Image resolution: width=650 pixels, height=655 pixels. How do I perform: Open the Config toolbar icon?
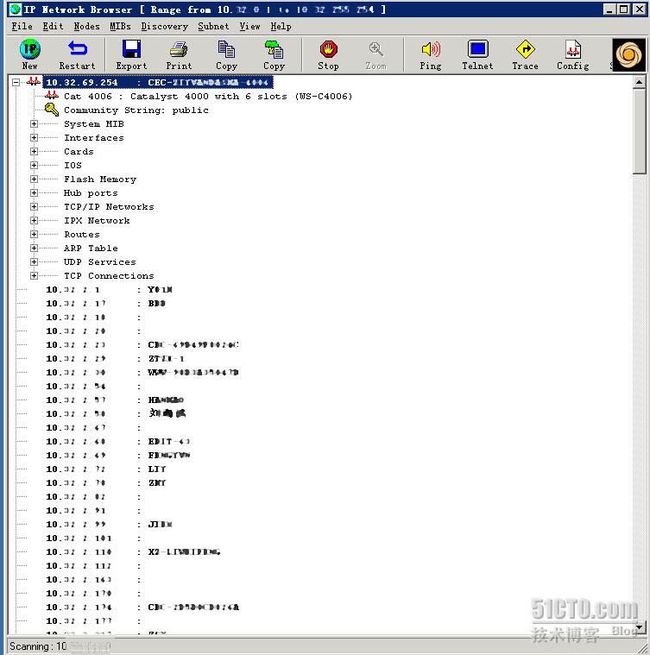coord(573,49)
